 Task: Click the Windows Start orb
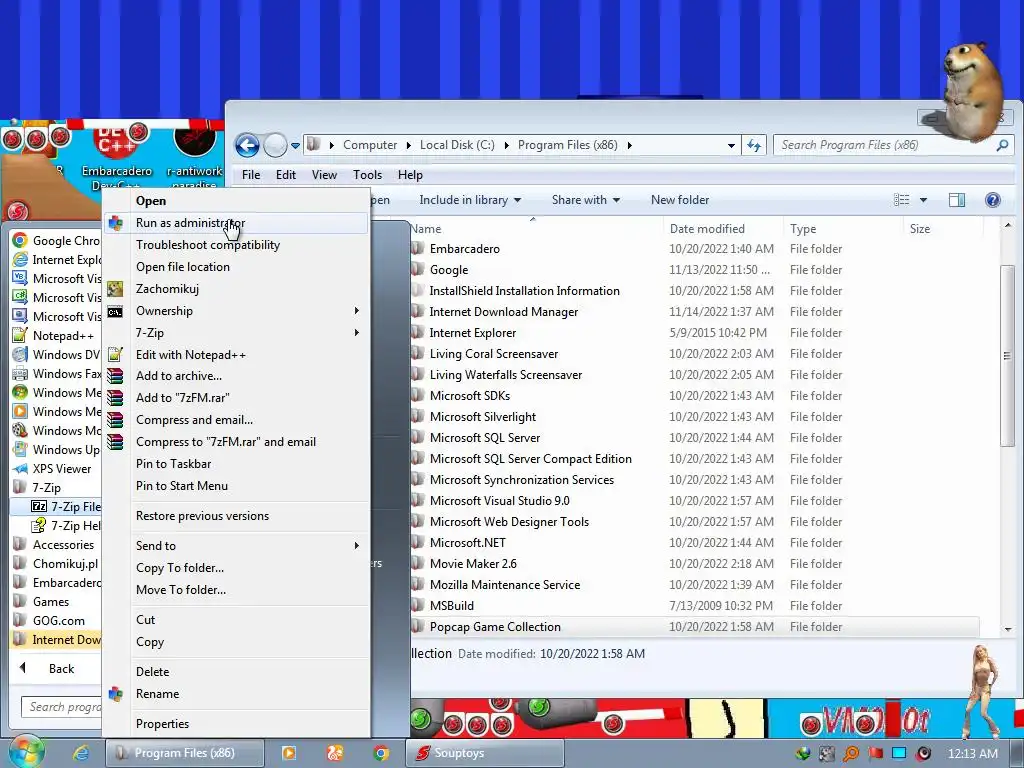[x=26, y=752]
